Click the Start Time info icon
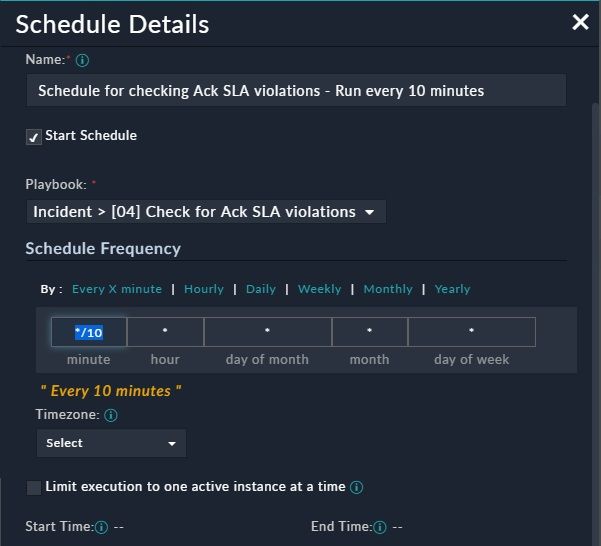 pyautogui.click(x=101, y=527)
